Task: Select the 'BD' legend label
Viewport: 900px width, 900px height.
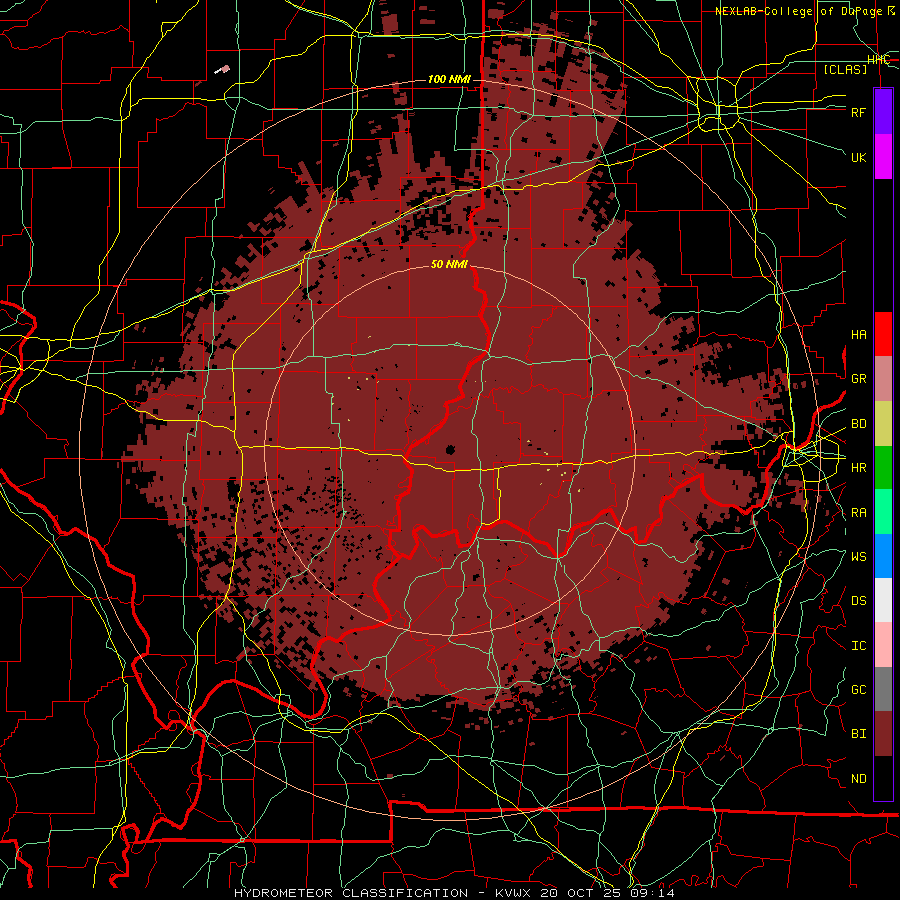Action: tap(858, 424)
